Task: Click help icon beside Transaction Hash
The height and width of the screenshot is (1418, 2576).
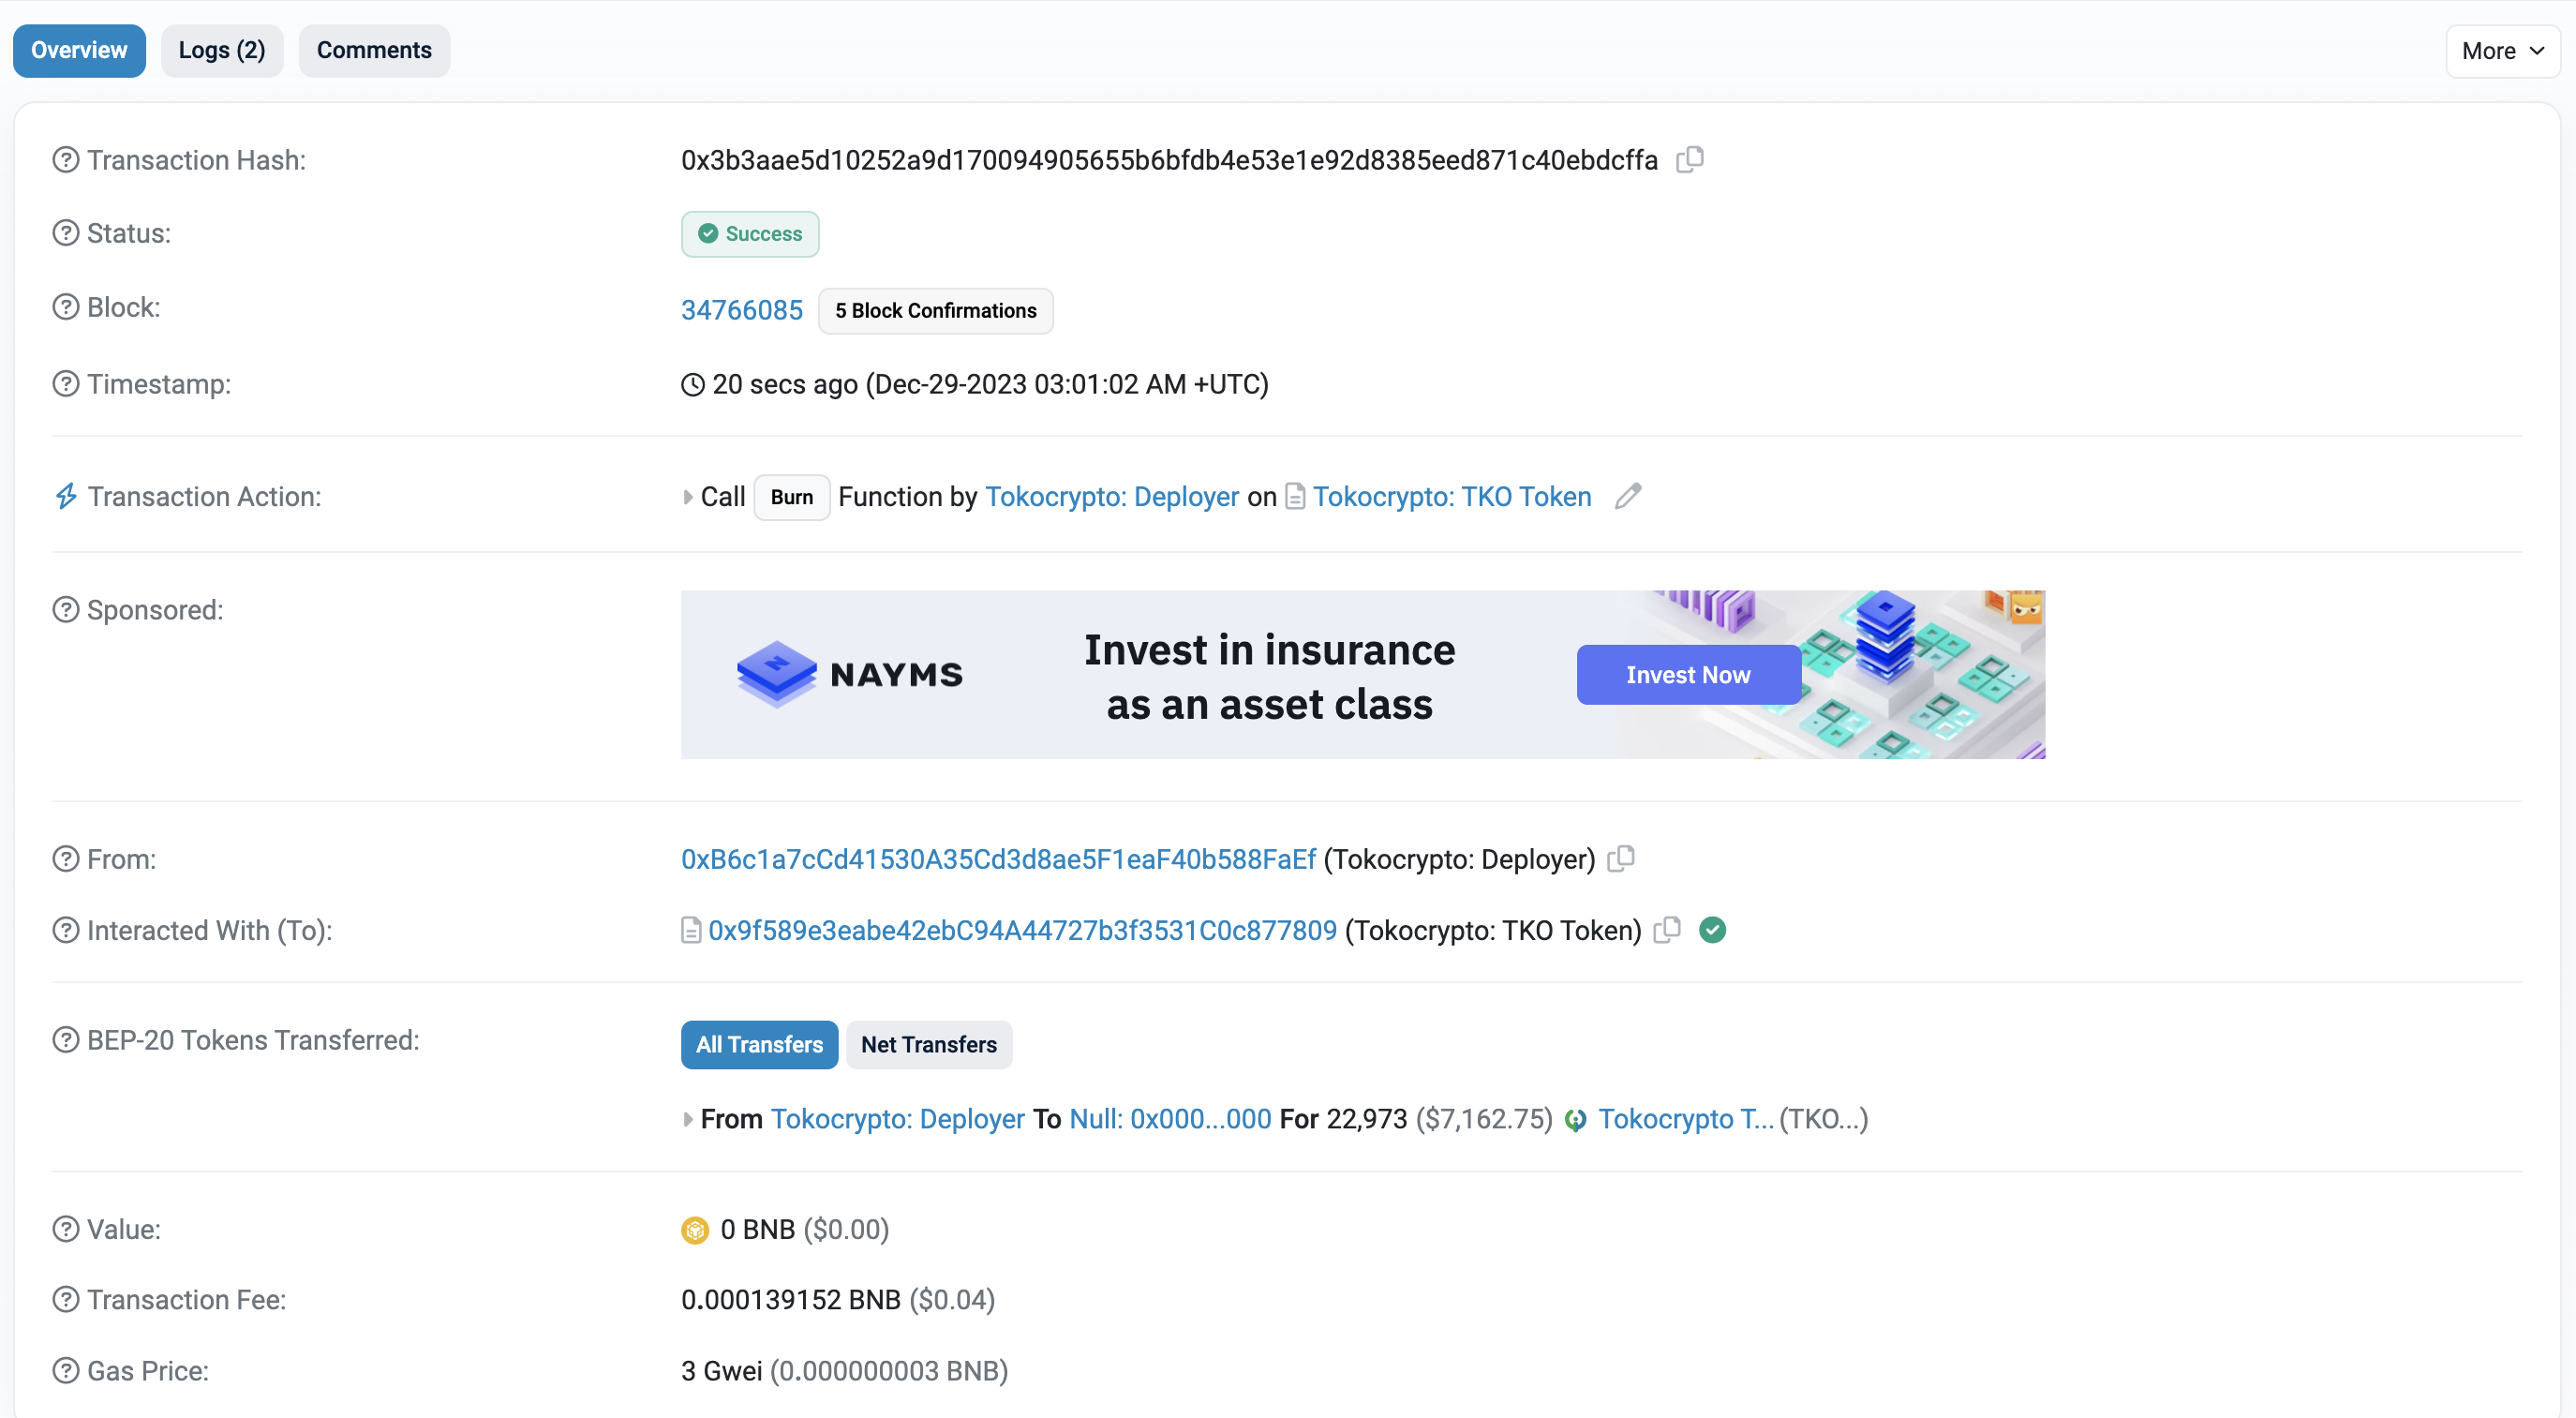Action: [x=66, y=160]
